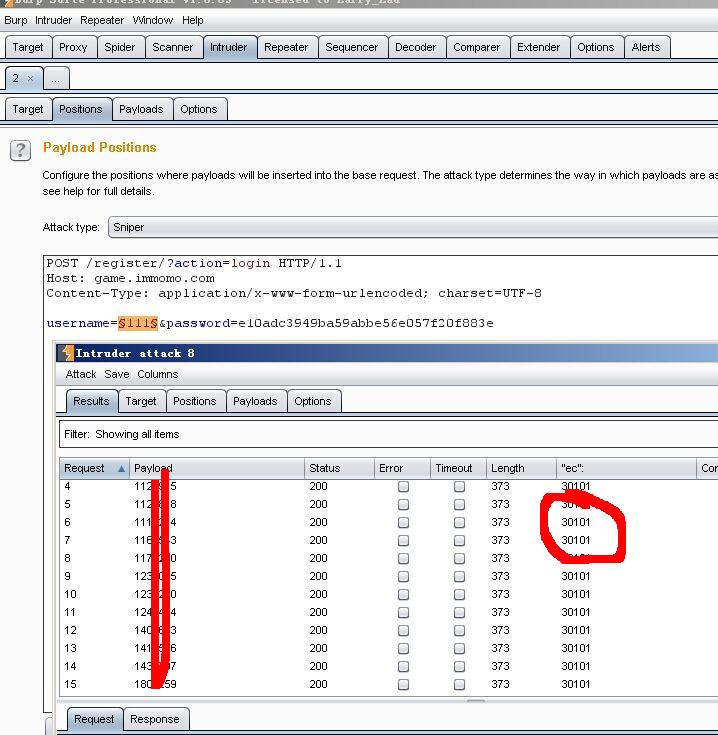Sort results by Error column header
This screenshot has height=735, width=718.
[x=402, y=468]
